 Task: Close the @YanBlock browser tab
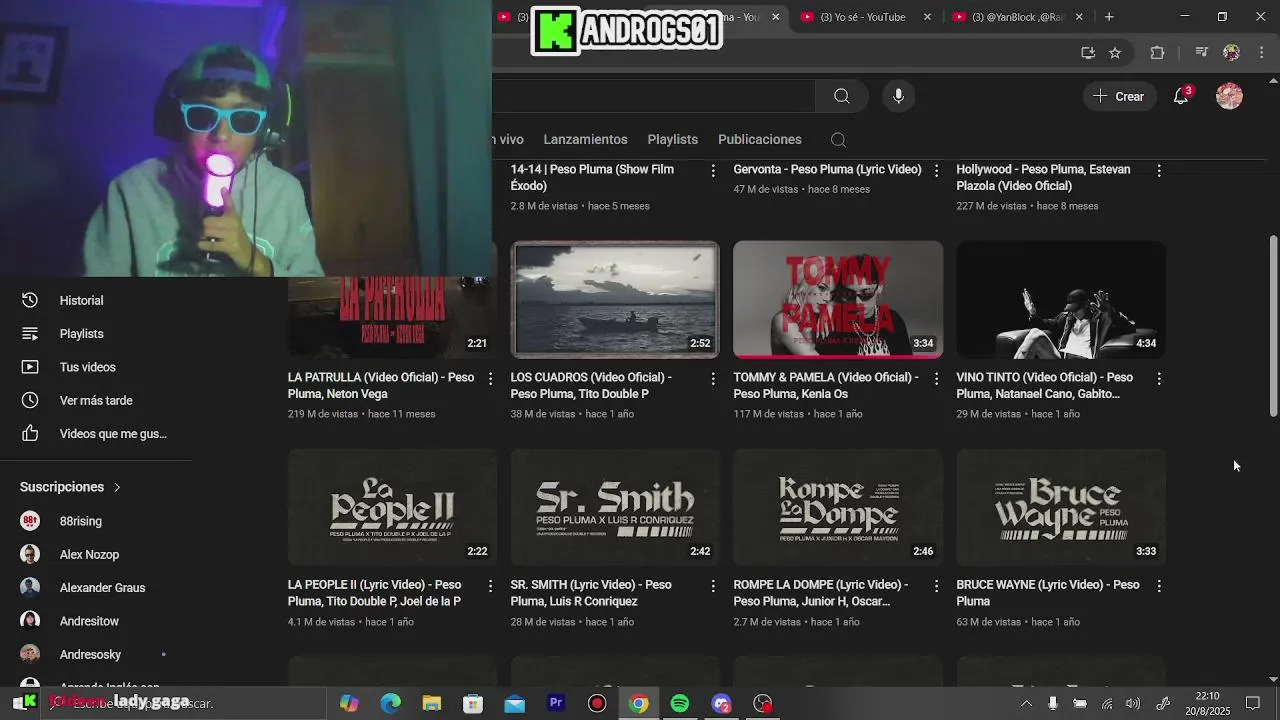coord(1079,17)
